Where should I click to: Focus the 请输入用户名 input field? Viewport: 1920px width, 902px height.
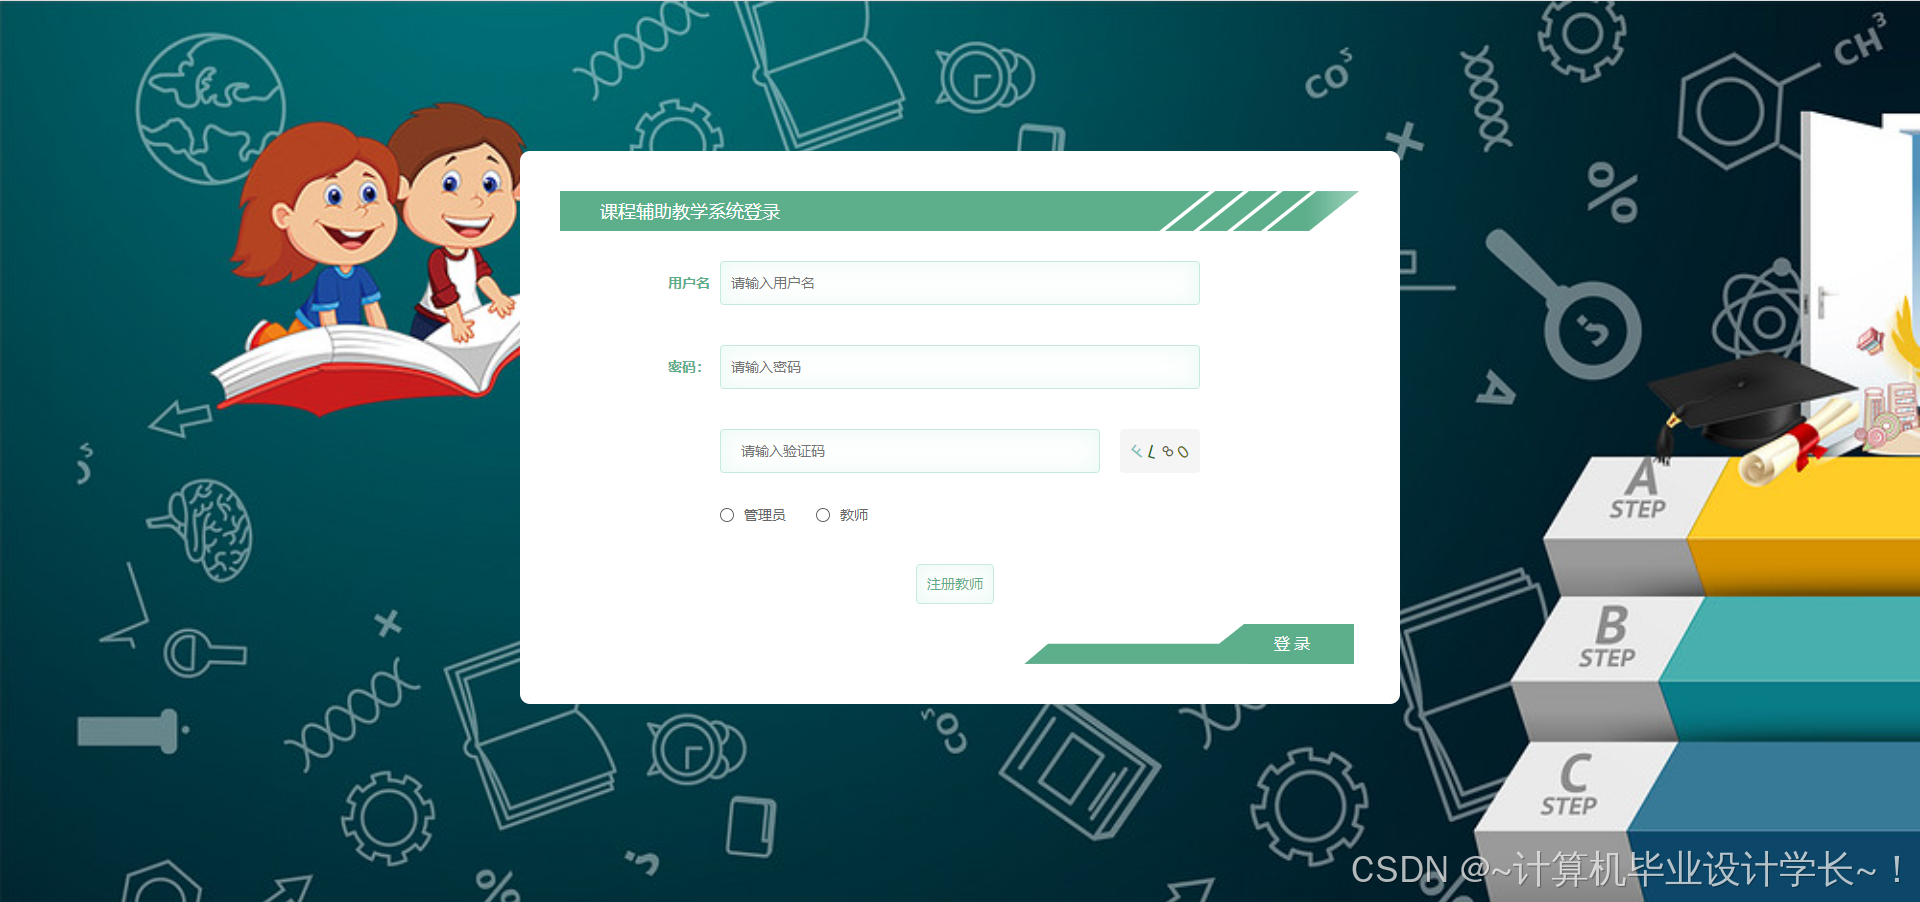coord(960,283)
